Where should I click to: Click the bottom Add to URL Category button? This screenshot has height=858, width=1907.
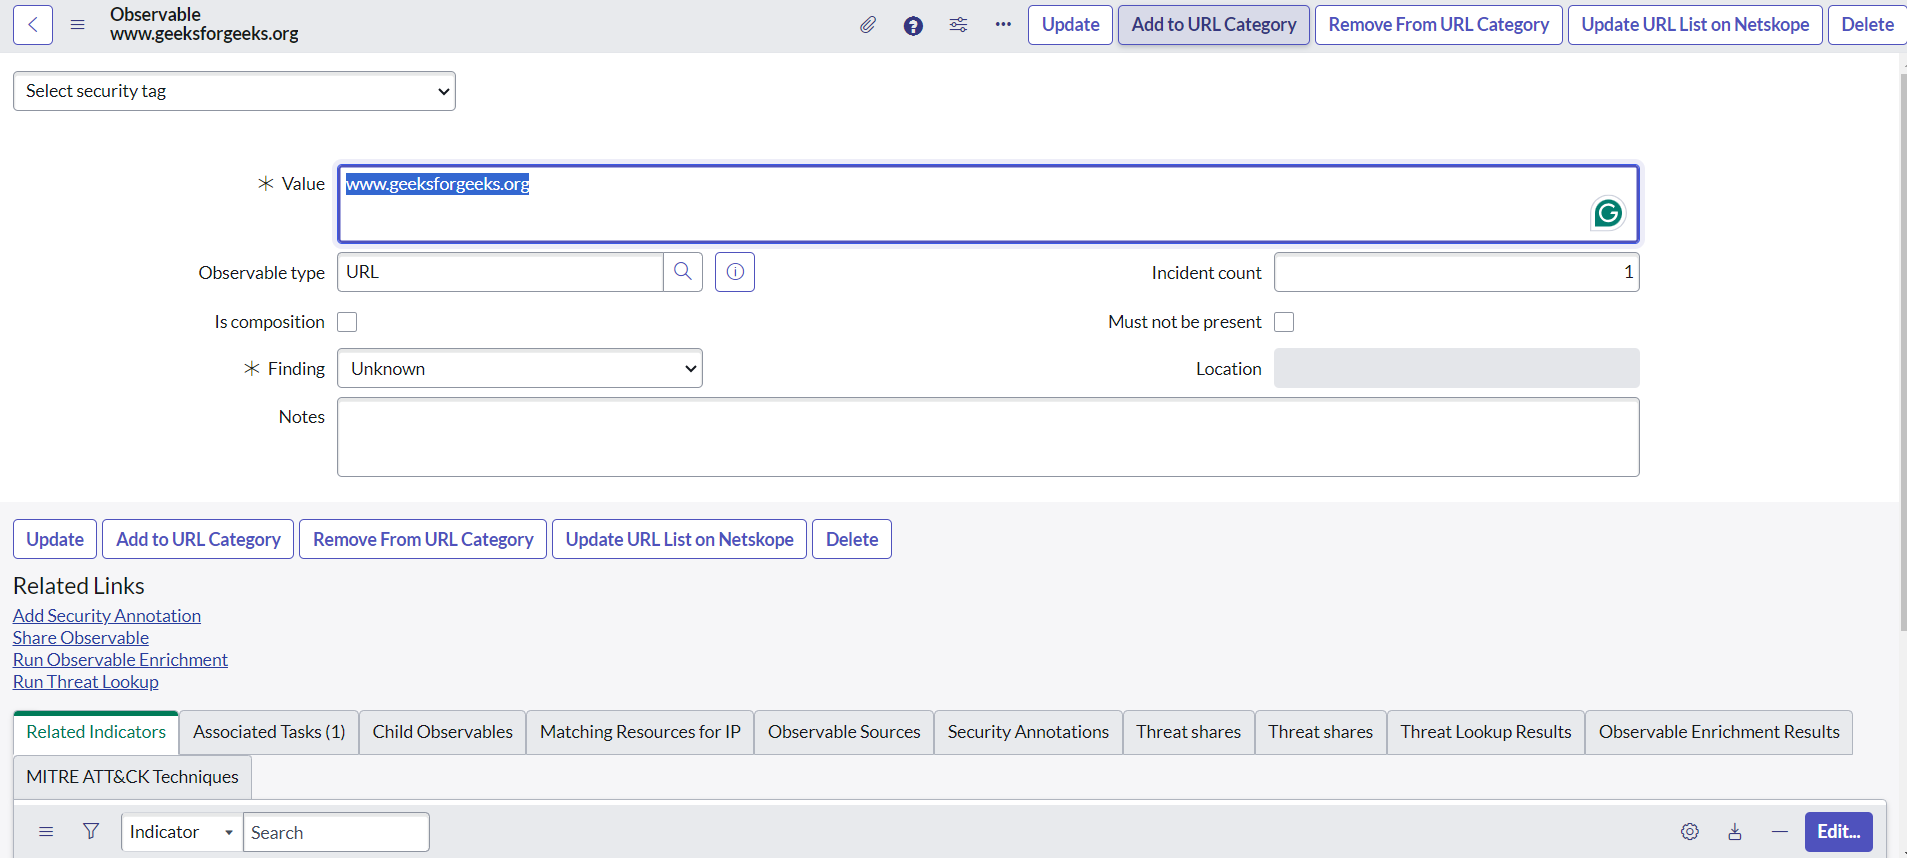point(198,539)
